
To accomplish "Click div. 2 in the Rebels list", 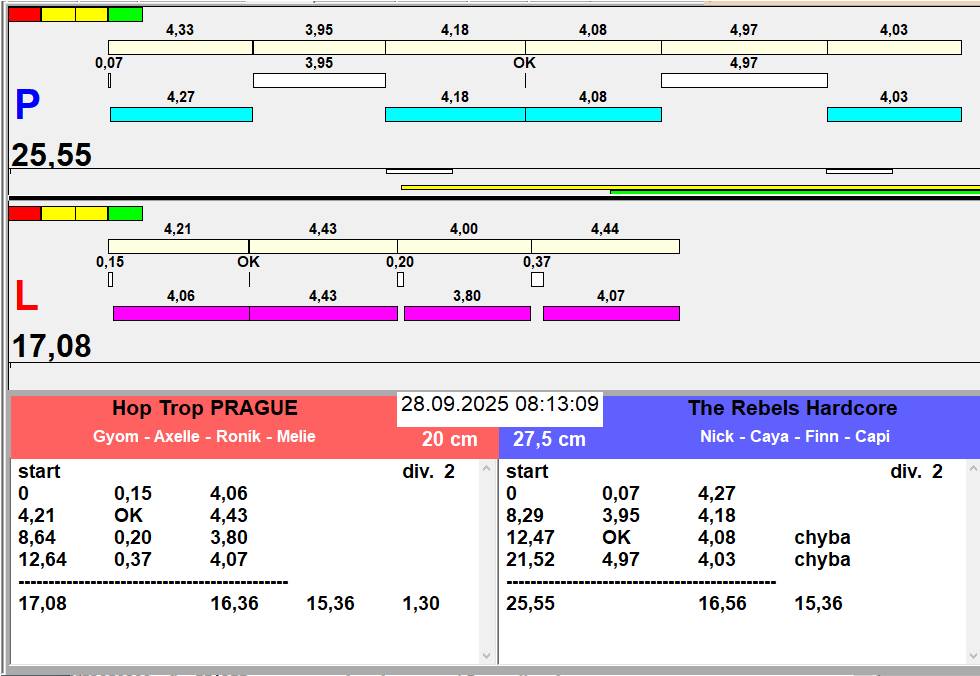I will [x=916, y=471].
